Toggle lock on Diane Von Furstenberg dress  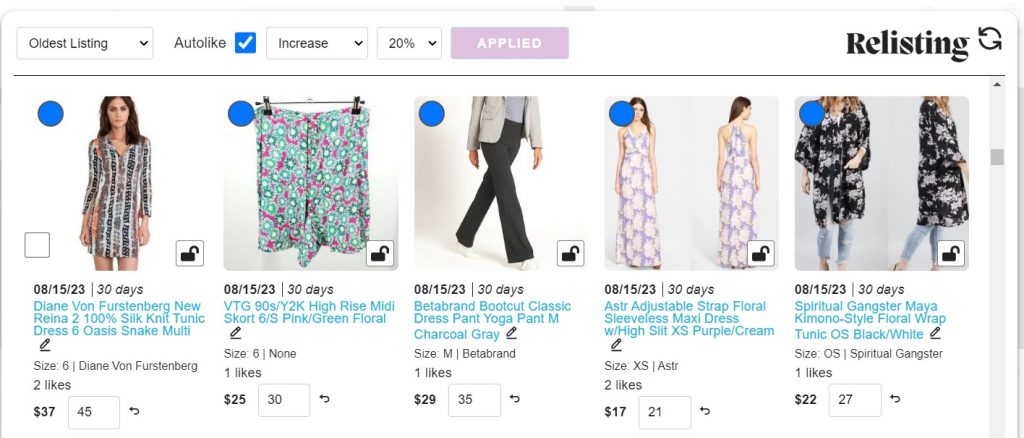(189, 253)
